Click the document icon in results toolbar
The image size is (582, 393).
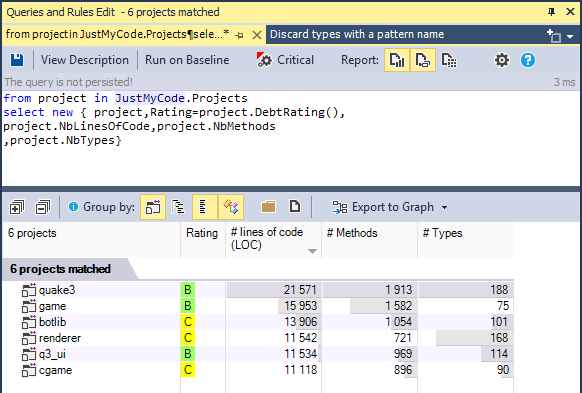pos(295,206)
